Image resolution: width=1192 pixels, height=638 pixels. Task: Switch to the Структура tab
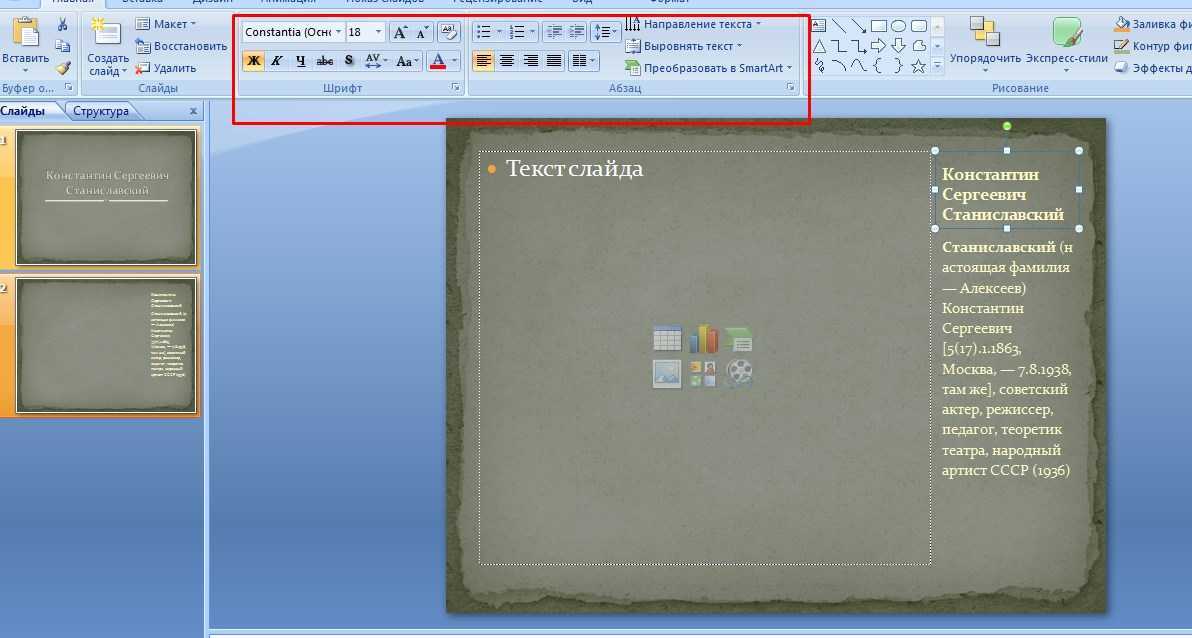pyautogui.click(x=101, y=111)
